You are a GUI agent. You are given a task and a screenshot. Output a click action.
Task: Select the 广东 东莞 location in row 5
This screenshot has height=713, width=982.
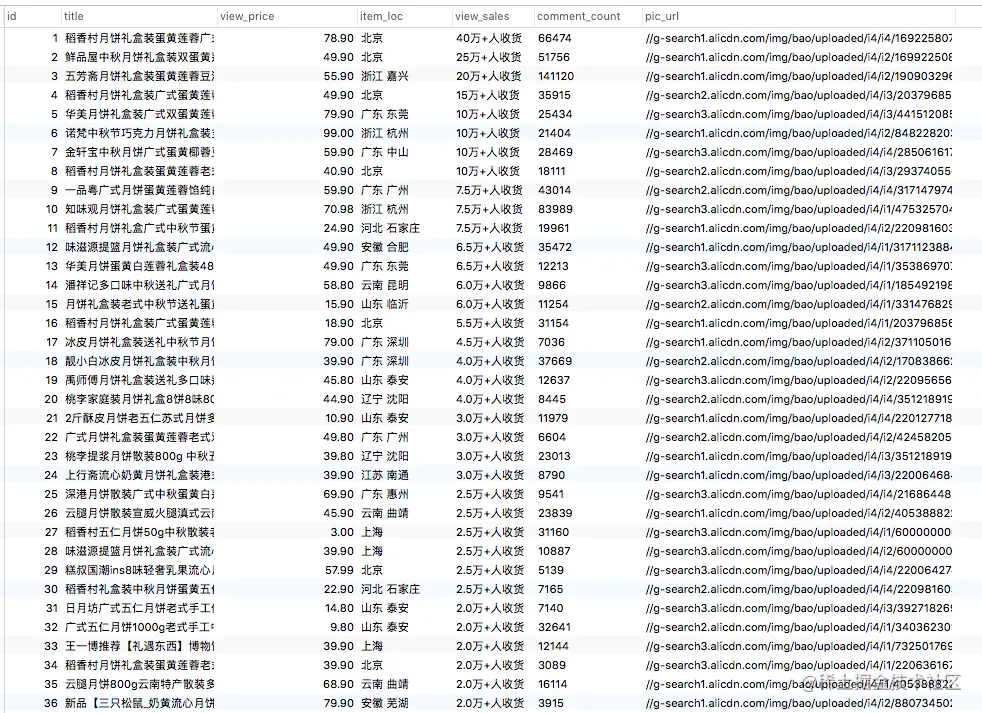tap(385, 114)
